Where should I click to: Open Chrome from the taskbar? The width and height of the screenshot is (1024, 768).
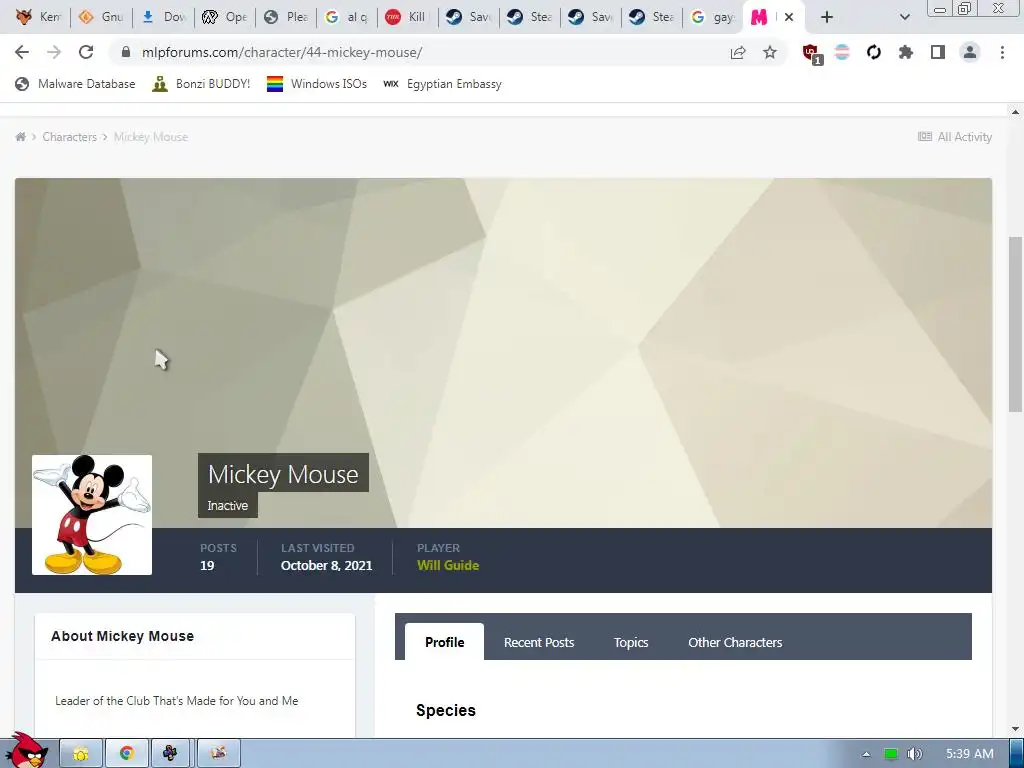coord(127,754)
